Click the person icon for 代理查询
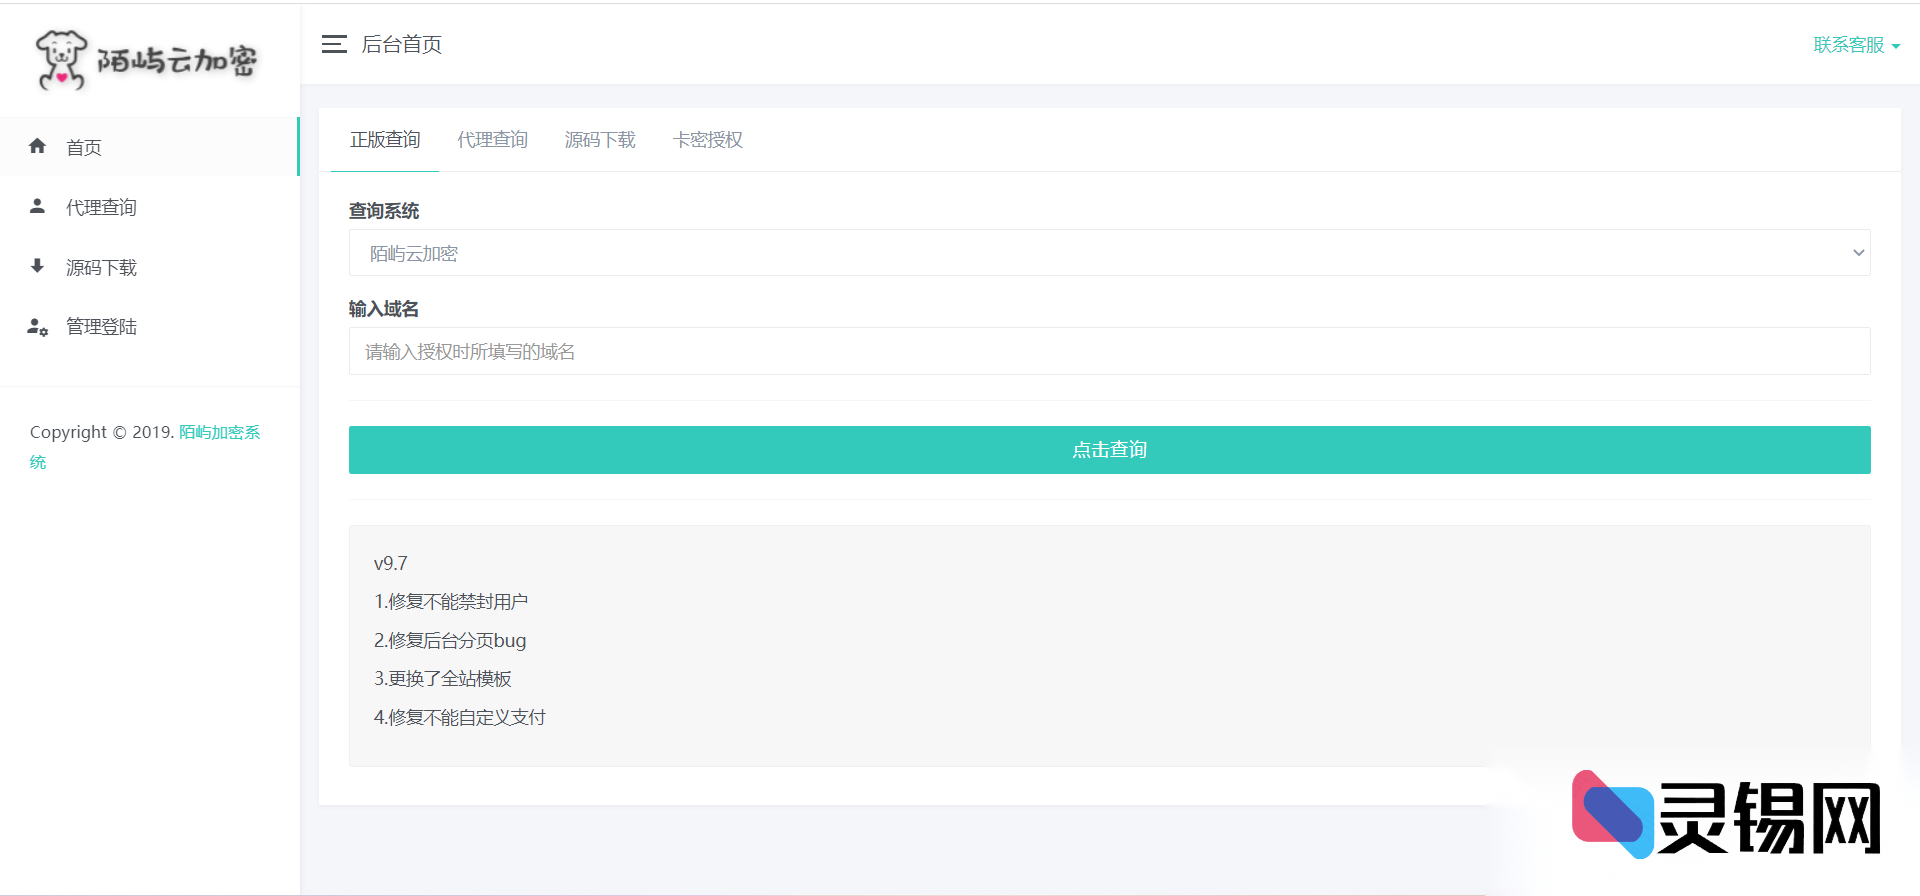This screenshot has height=896, width=1920. pos(38,207)
